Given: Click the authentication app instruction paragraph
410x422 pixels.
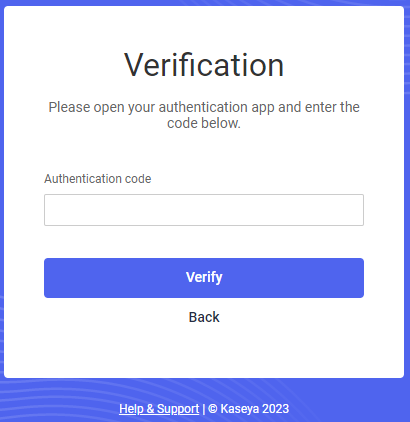Looking at the screenshot, I should [204, 115].
